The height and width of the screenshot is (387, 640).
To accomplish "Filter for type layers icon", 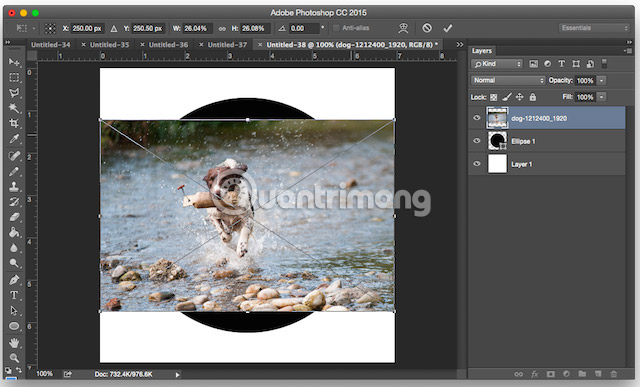I will 562,64.
